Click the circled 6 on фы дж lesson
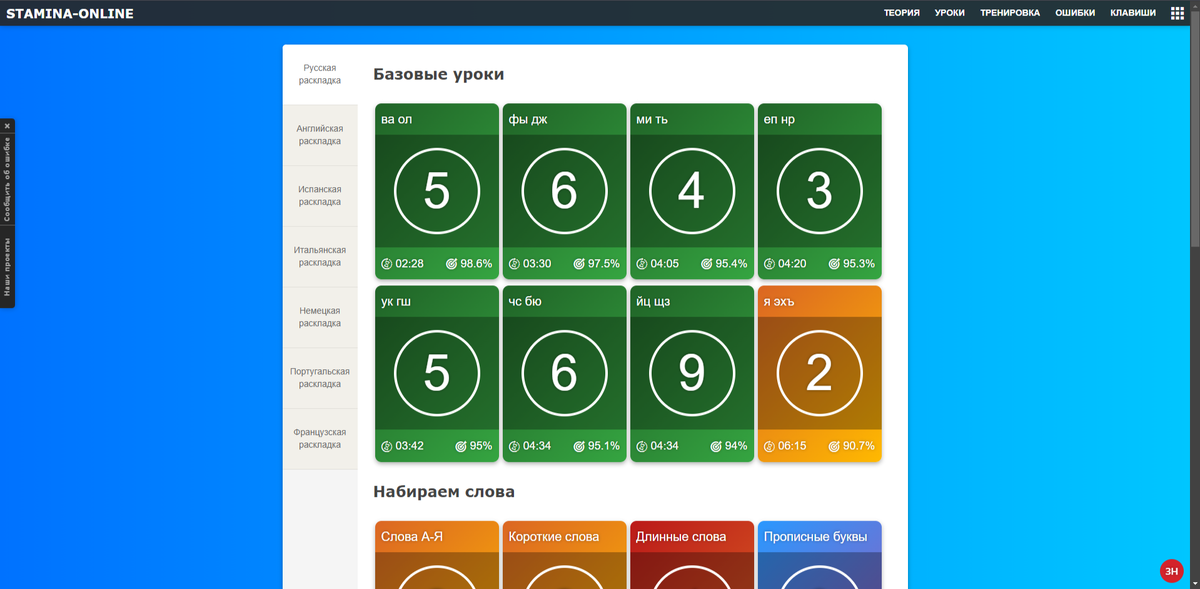The width and height of the screenshot is (1200, 589). [x=564, y=190]
